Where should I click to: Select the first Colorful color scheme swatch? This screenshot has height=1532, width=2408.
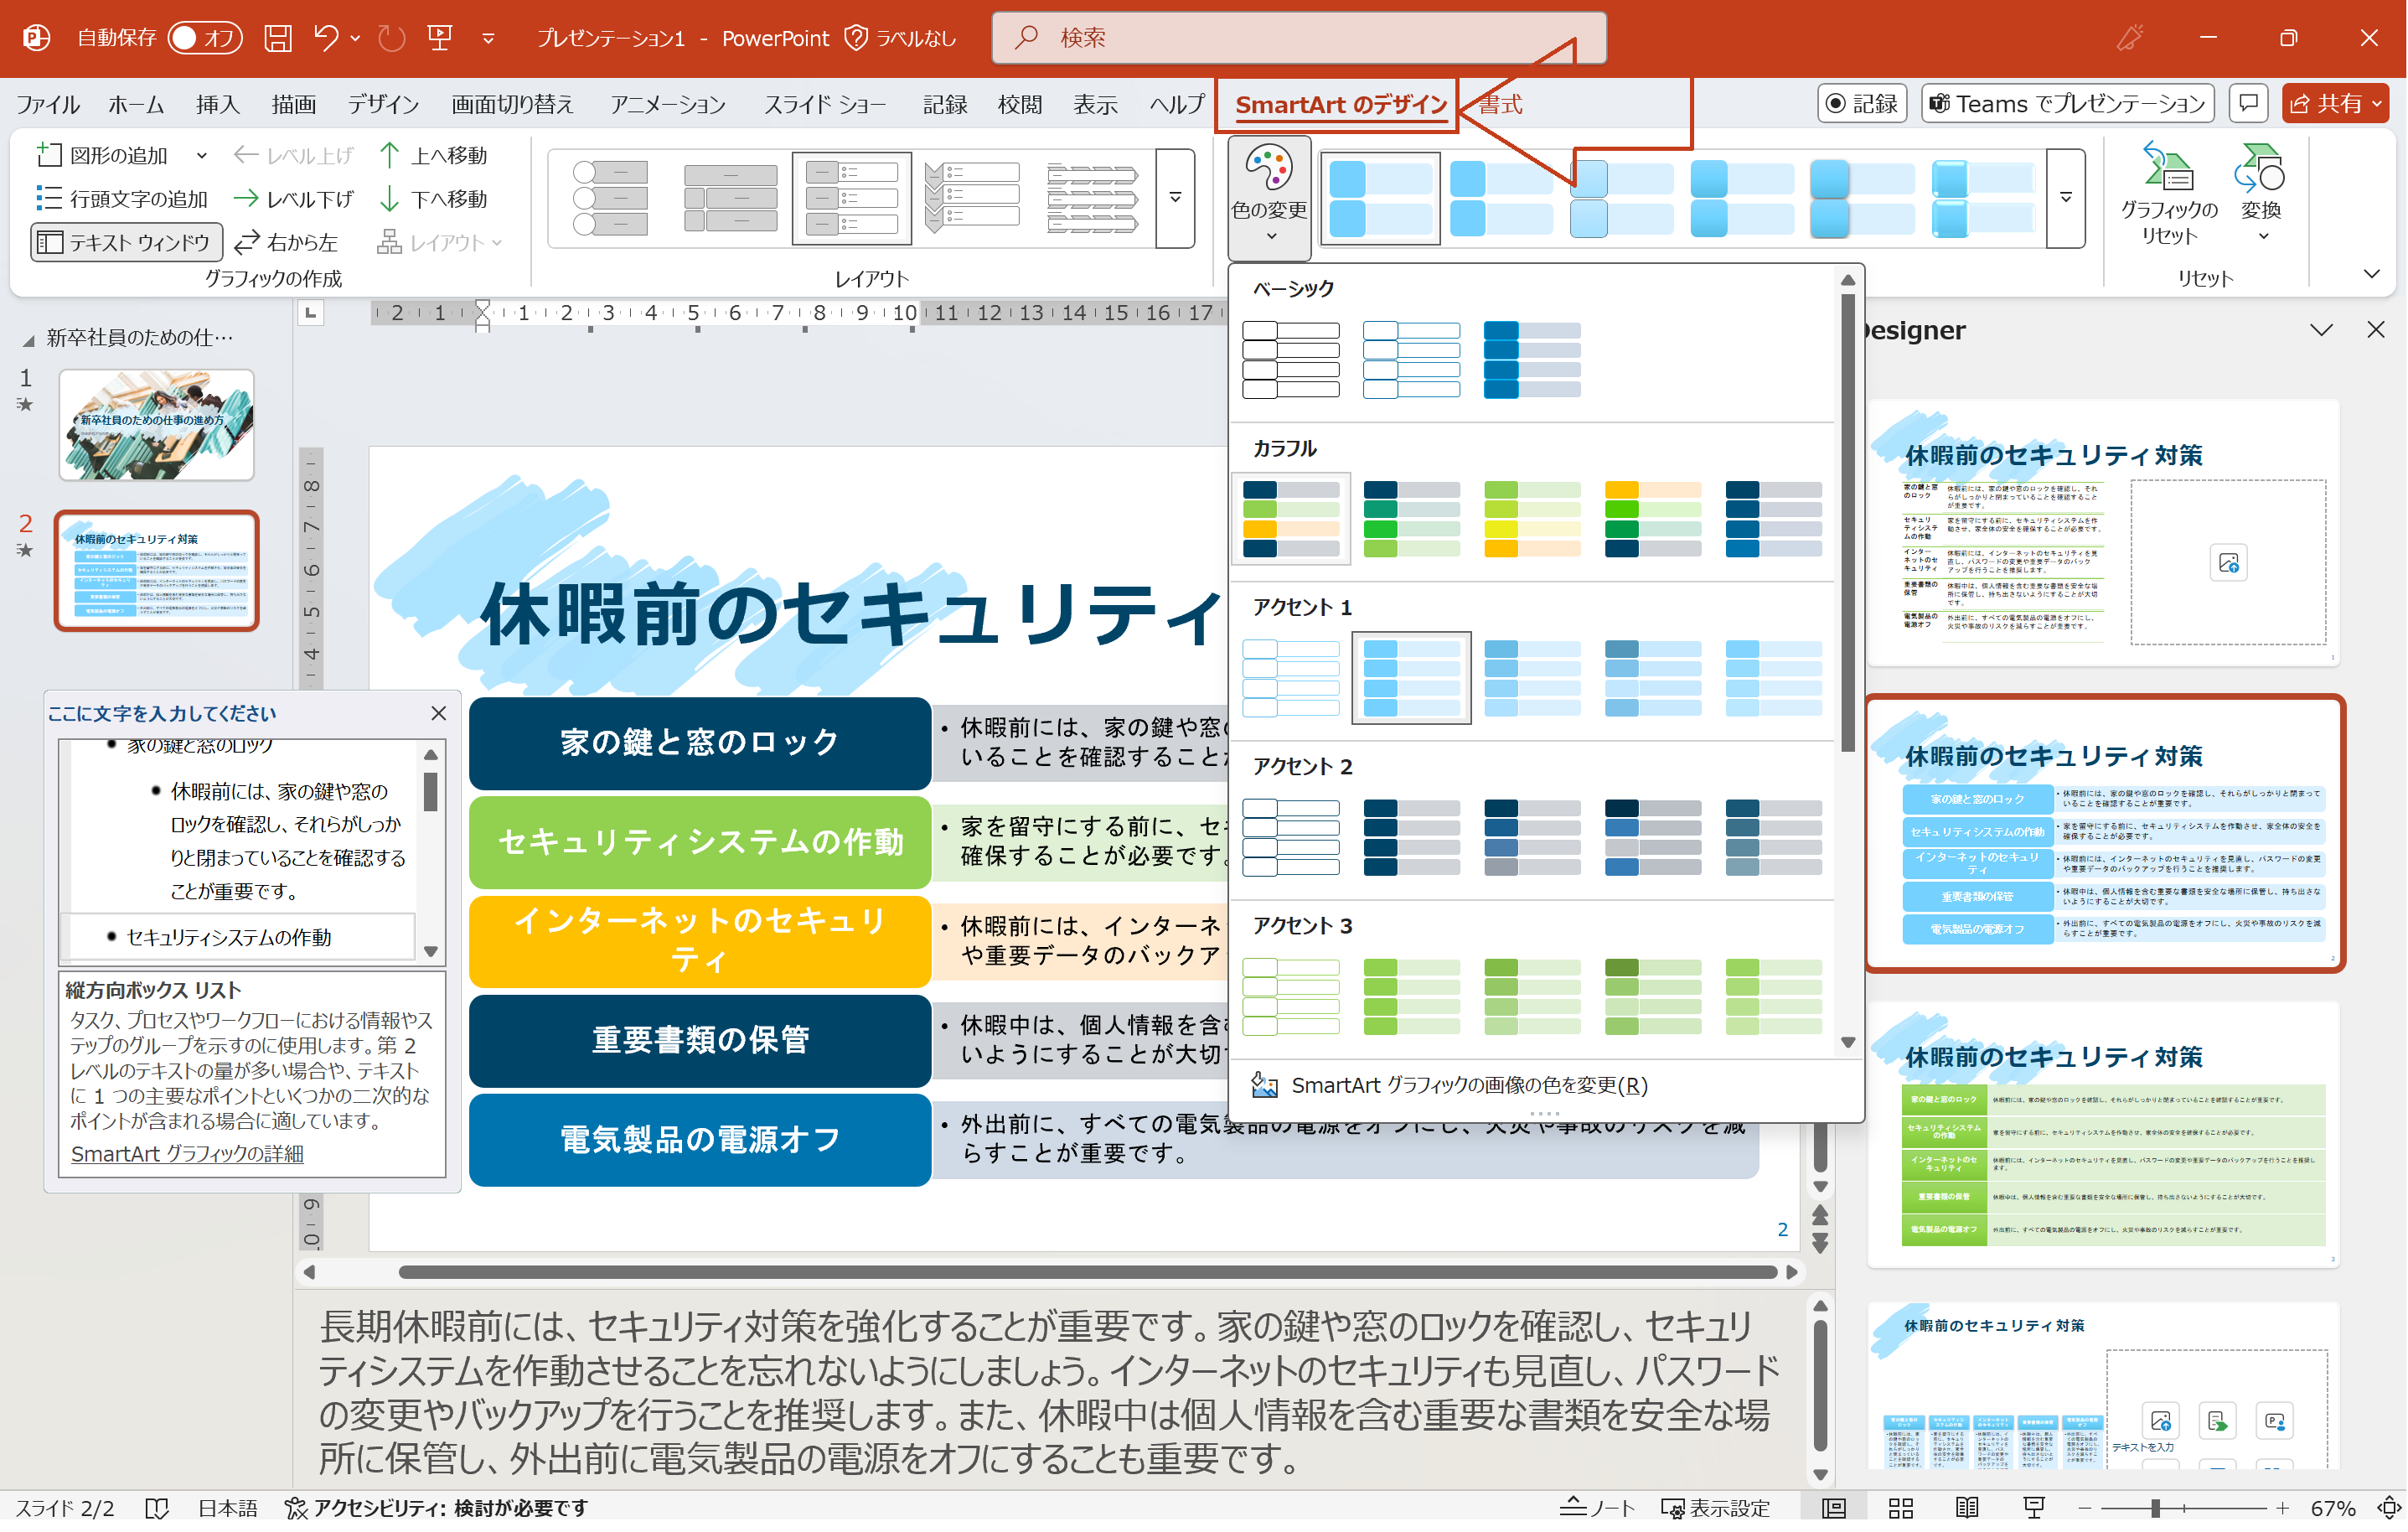point(1290,519)
